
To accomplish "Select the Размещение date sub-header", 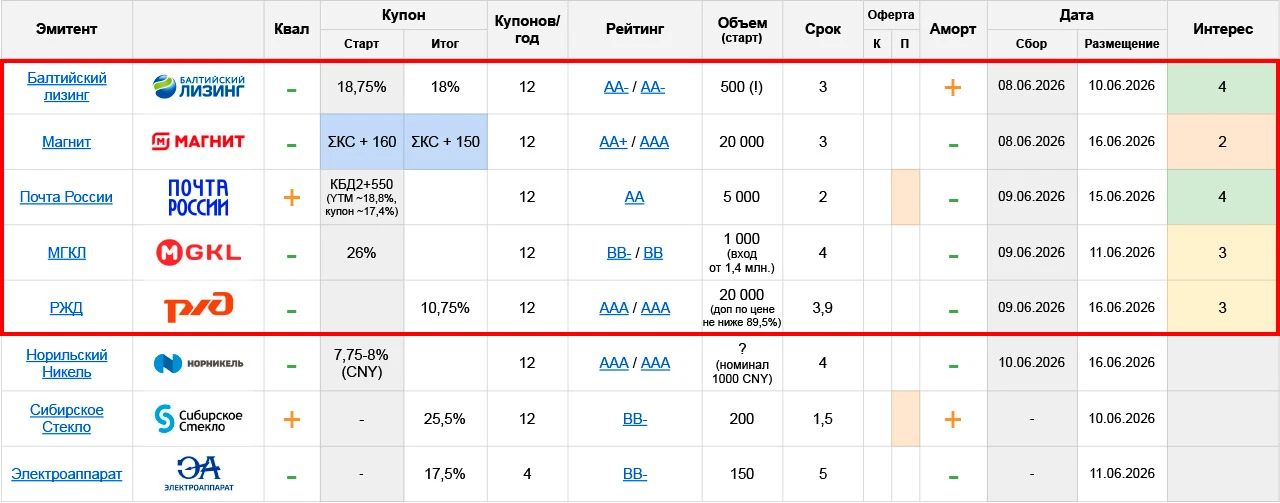I will click(x=1122, y=44).
